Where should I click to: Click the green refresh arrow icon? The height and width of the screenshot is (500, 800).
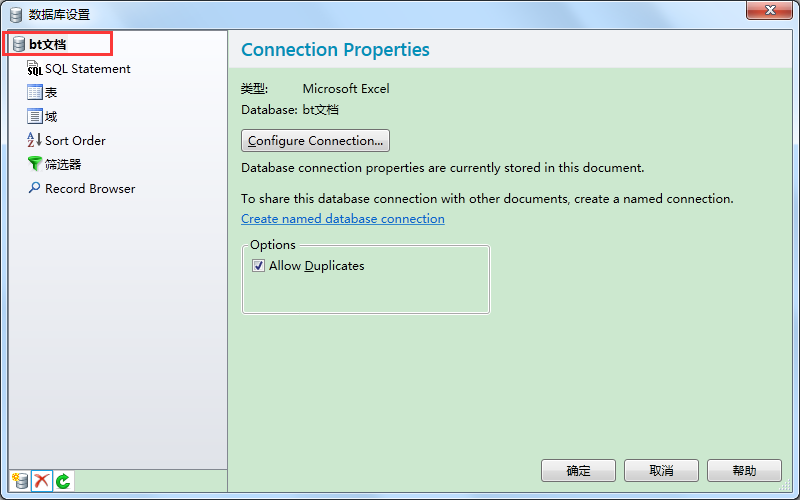[63, 481]
